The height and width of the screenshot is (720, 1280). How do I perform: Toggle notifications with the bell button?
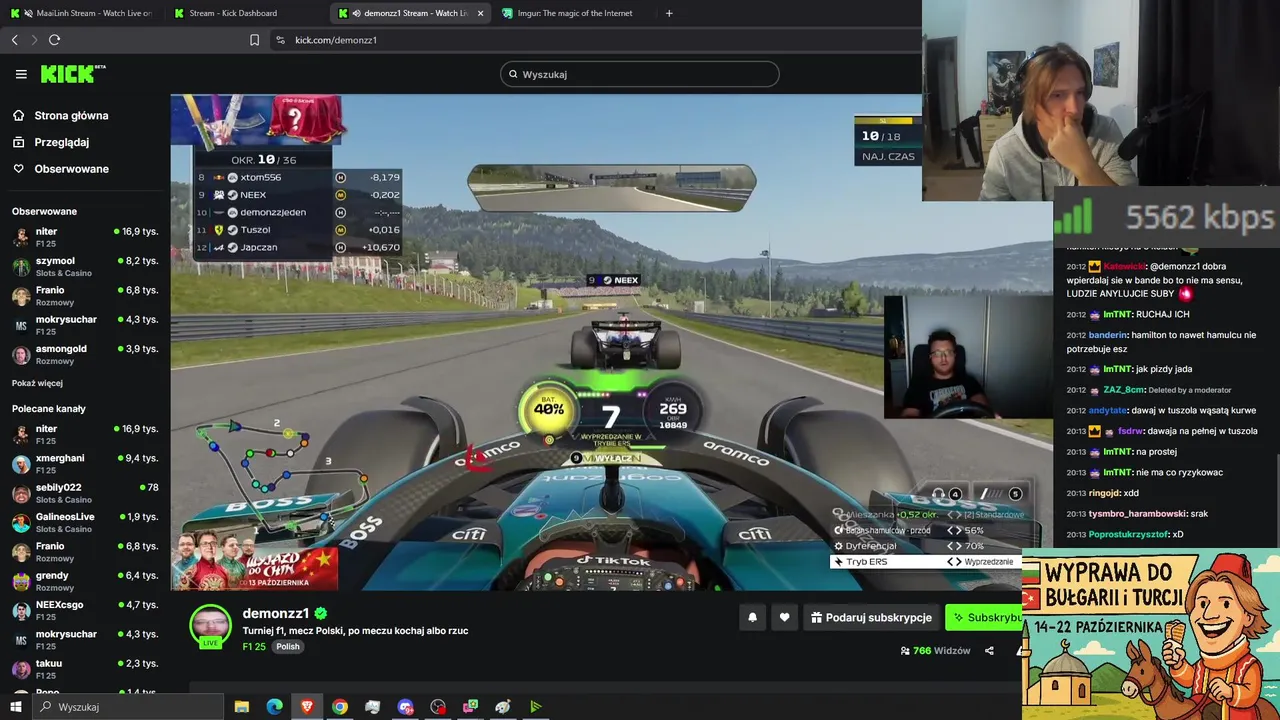click(753, 618)
